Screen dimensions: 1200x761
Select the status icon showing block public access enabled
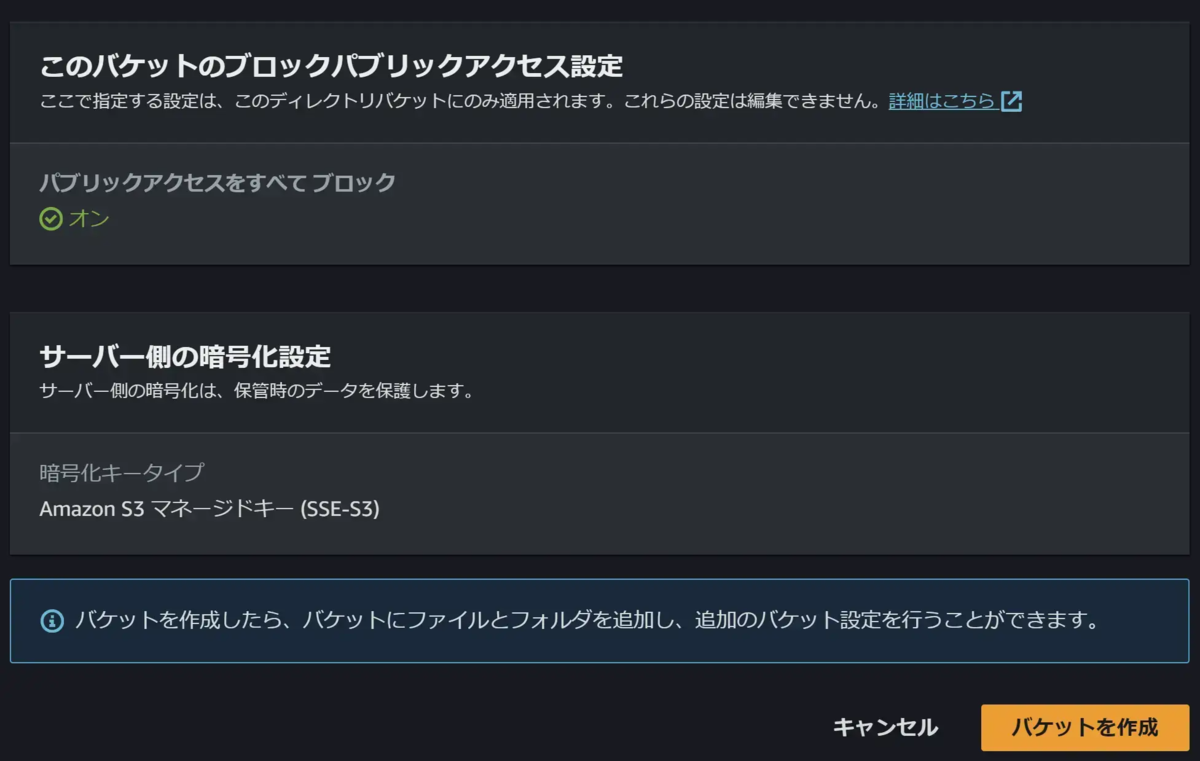coord(50,218)
